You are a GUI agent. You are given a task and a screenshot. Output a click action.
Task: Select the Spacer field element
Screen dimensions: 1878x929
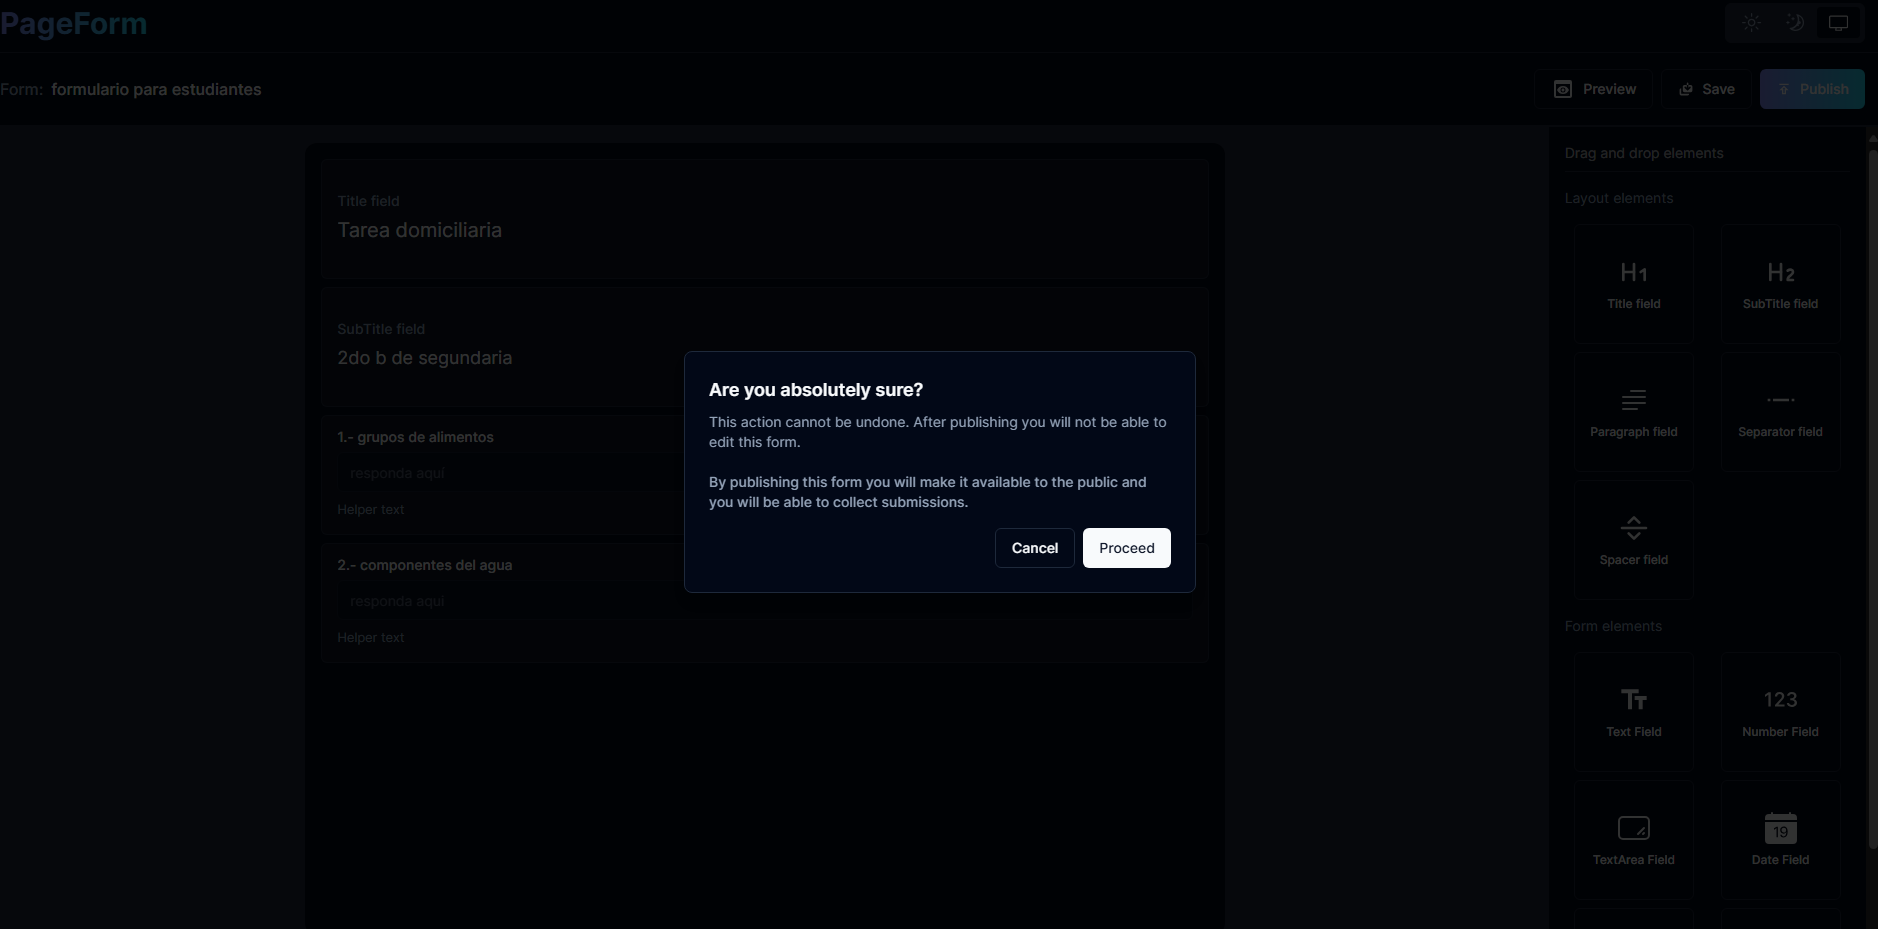tap(1634, 541)
